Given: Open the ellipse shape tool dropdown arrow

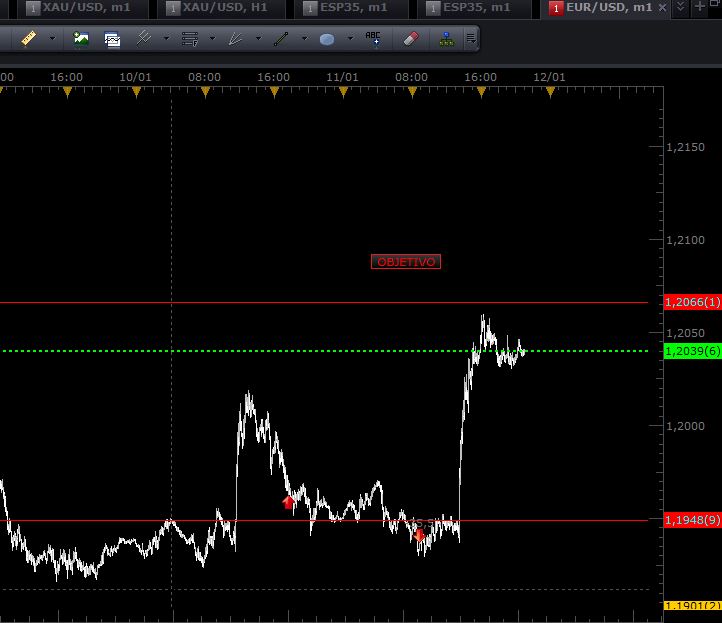Looking at the screenshot, I should tap(350, 40).
